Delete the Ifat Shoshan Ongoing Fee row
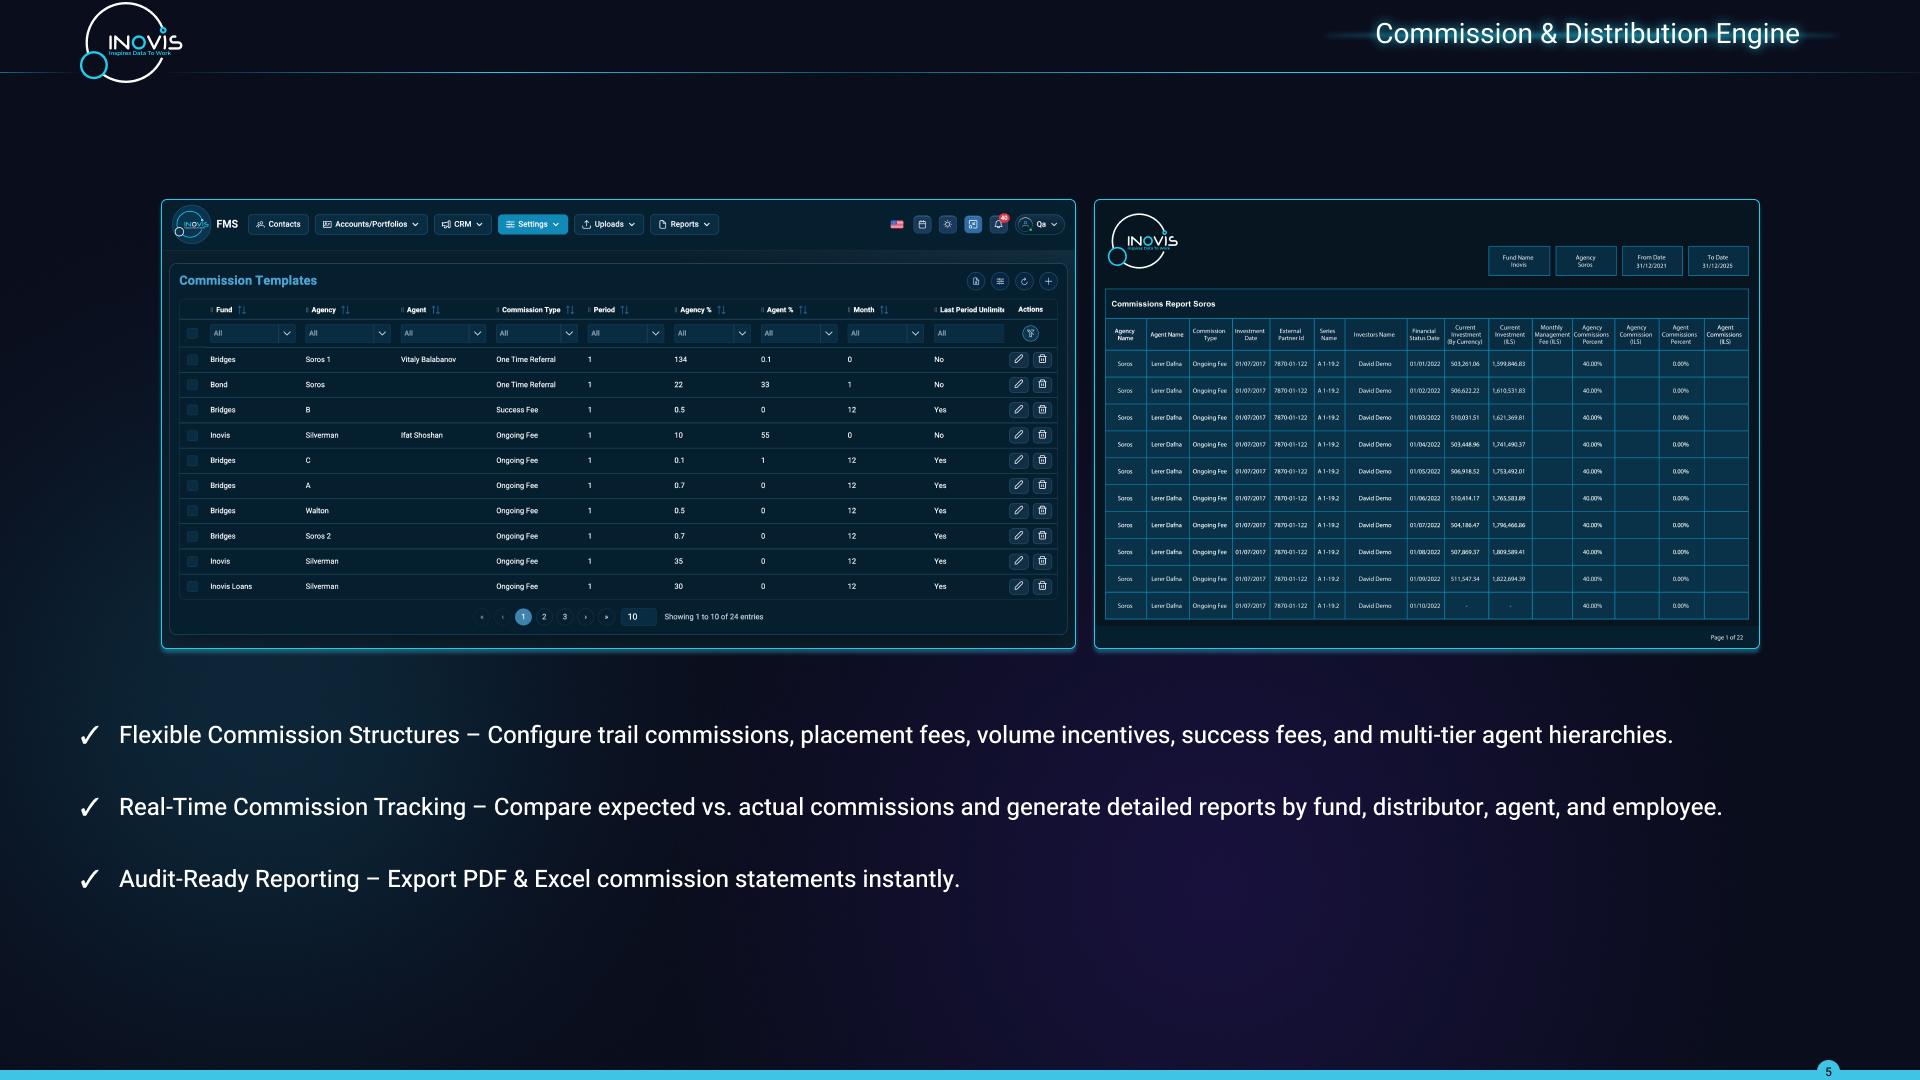The height and width of the screenshot is (1080, 1920). tap(1042, 435)
